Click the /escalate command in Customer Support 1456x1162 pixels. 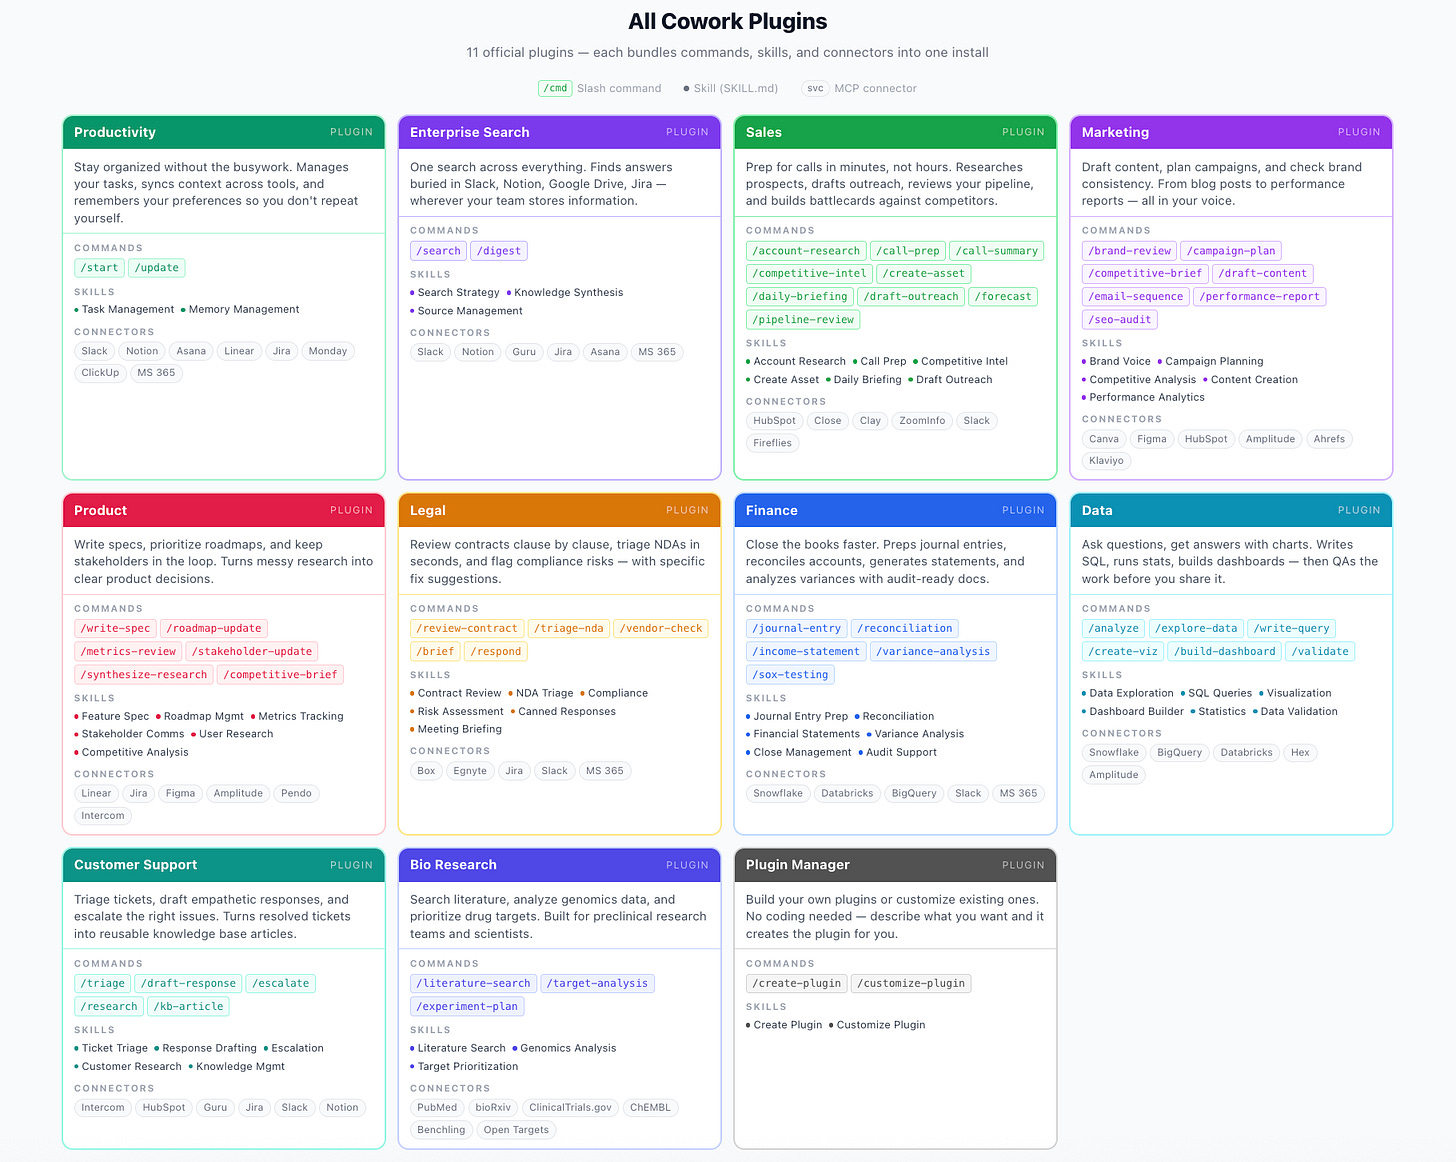coord(280,983)
